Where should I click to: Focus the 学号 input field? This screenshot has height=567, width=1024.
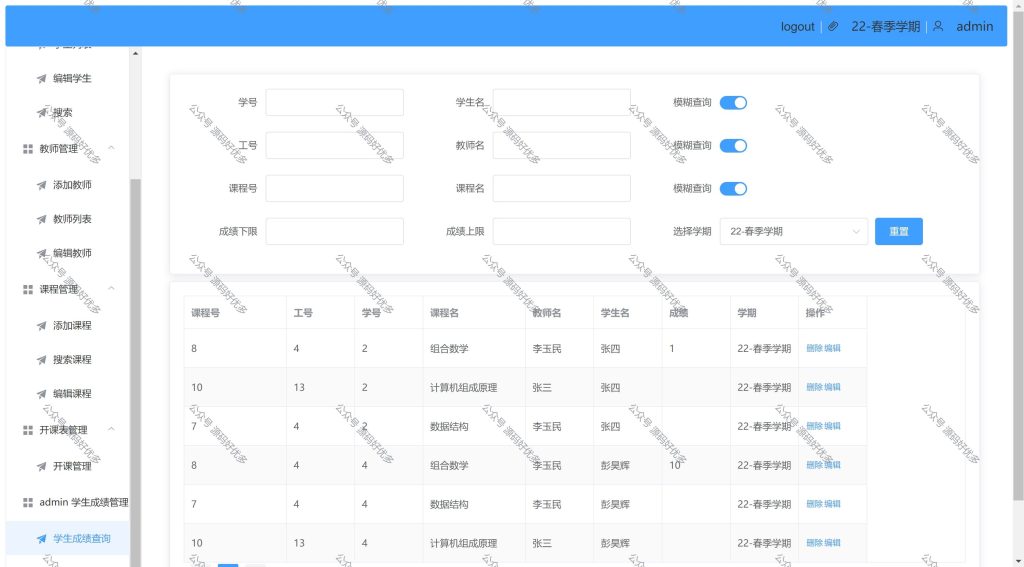click(334, 103)
